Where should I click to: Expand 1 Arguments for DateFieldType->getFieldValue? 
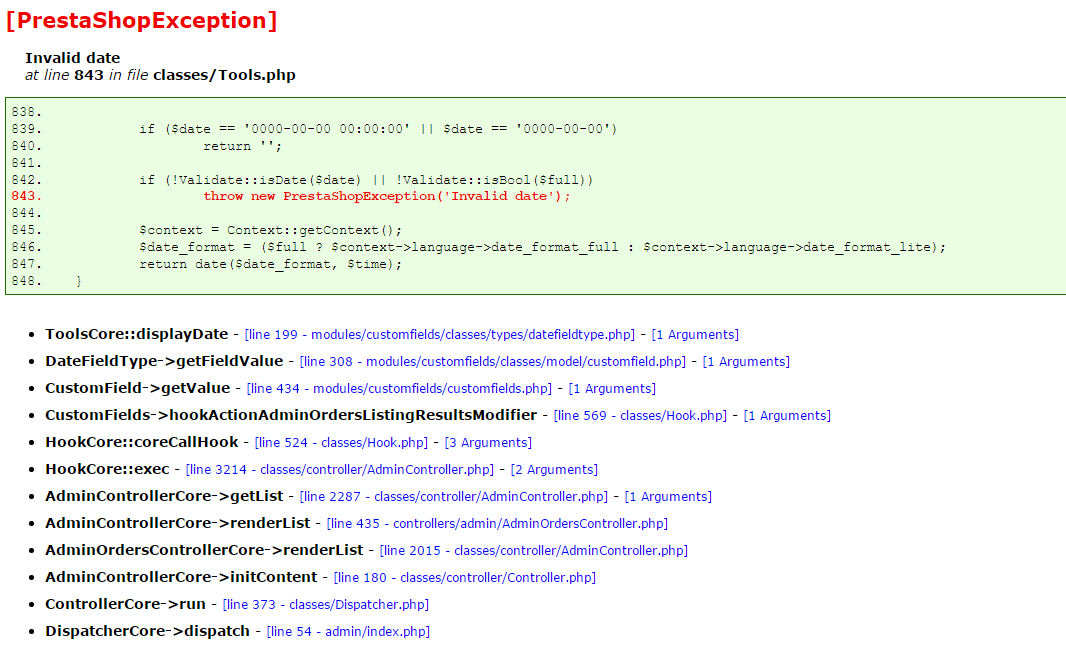point(746,362)
